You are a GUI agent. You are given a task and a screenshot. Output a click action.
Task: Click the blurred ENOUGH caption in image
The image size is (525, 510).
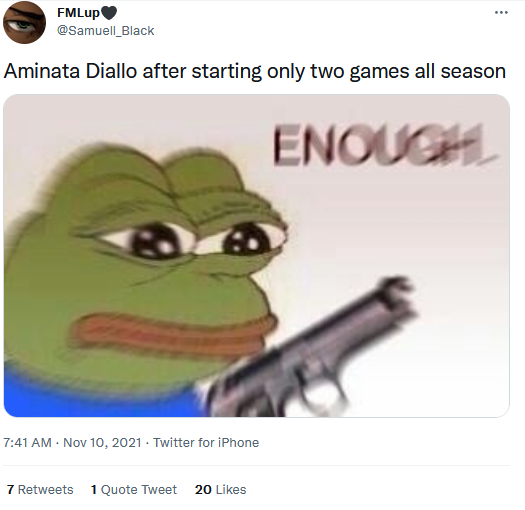point(385,145)
